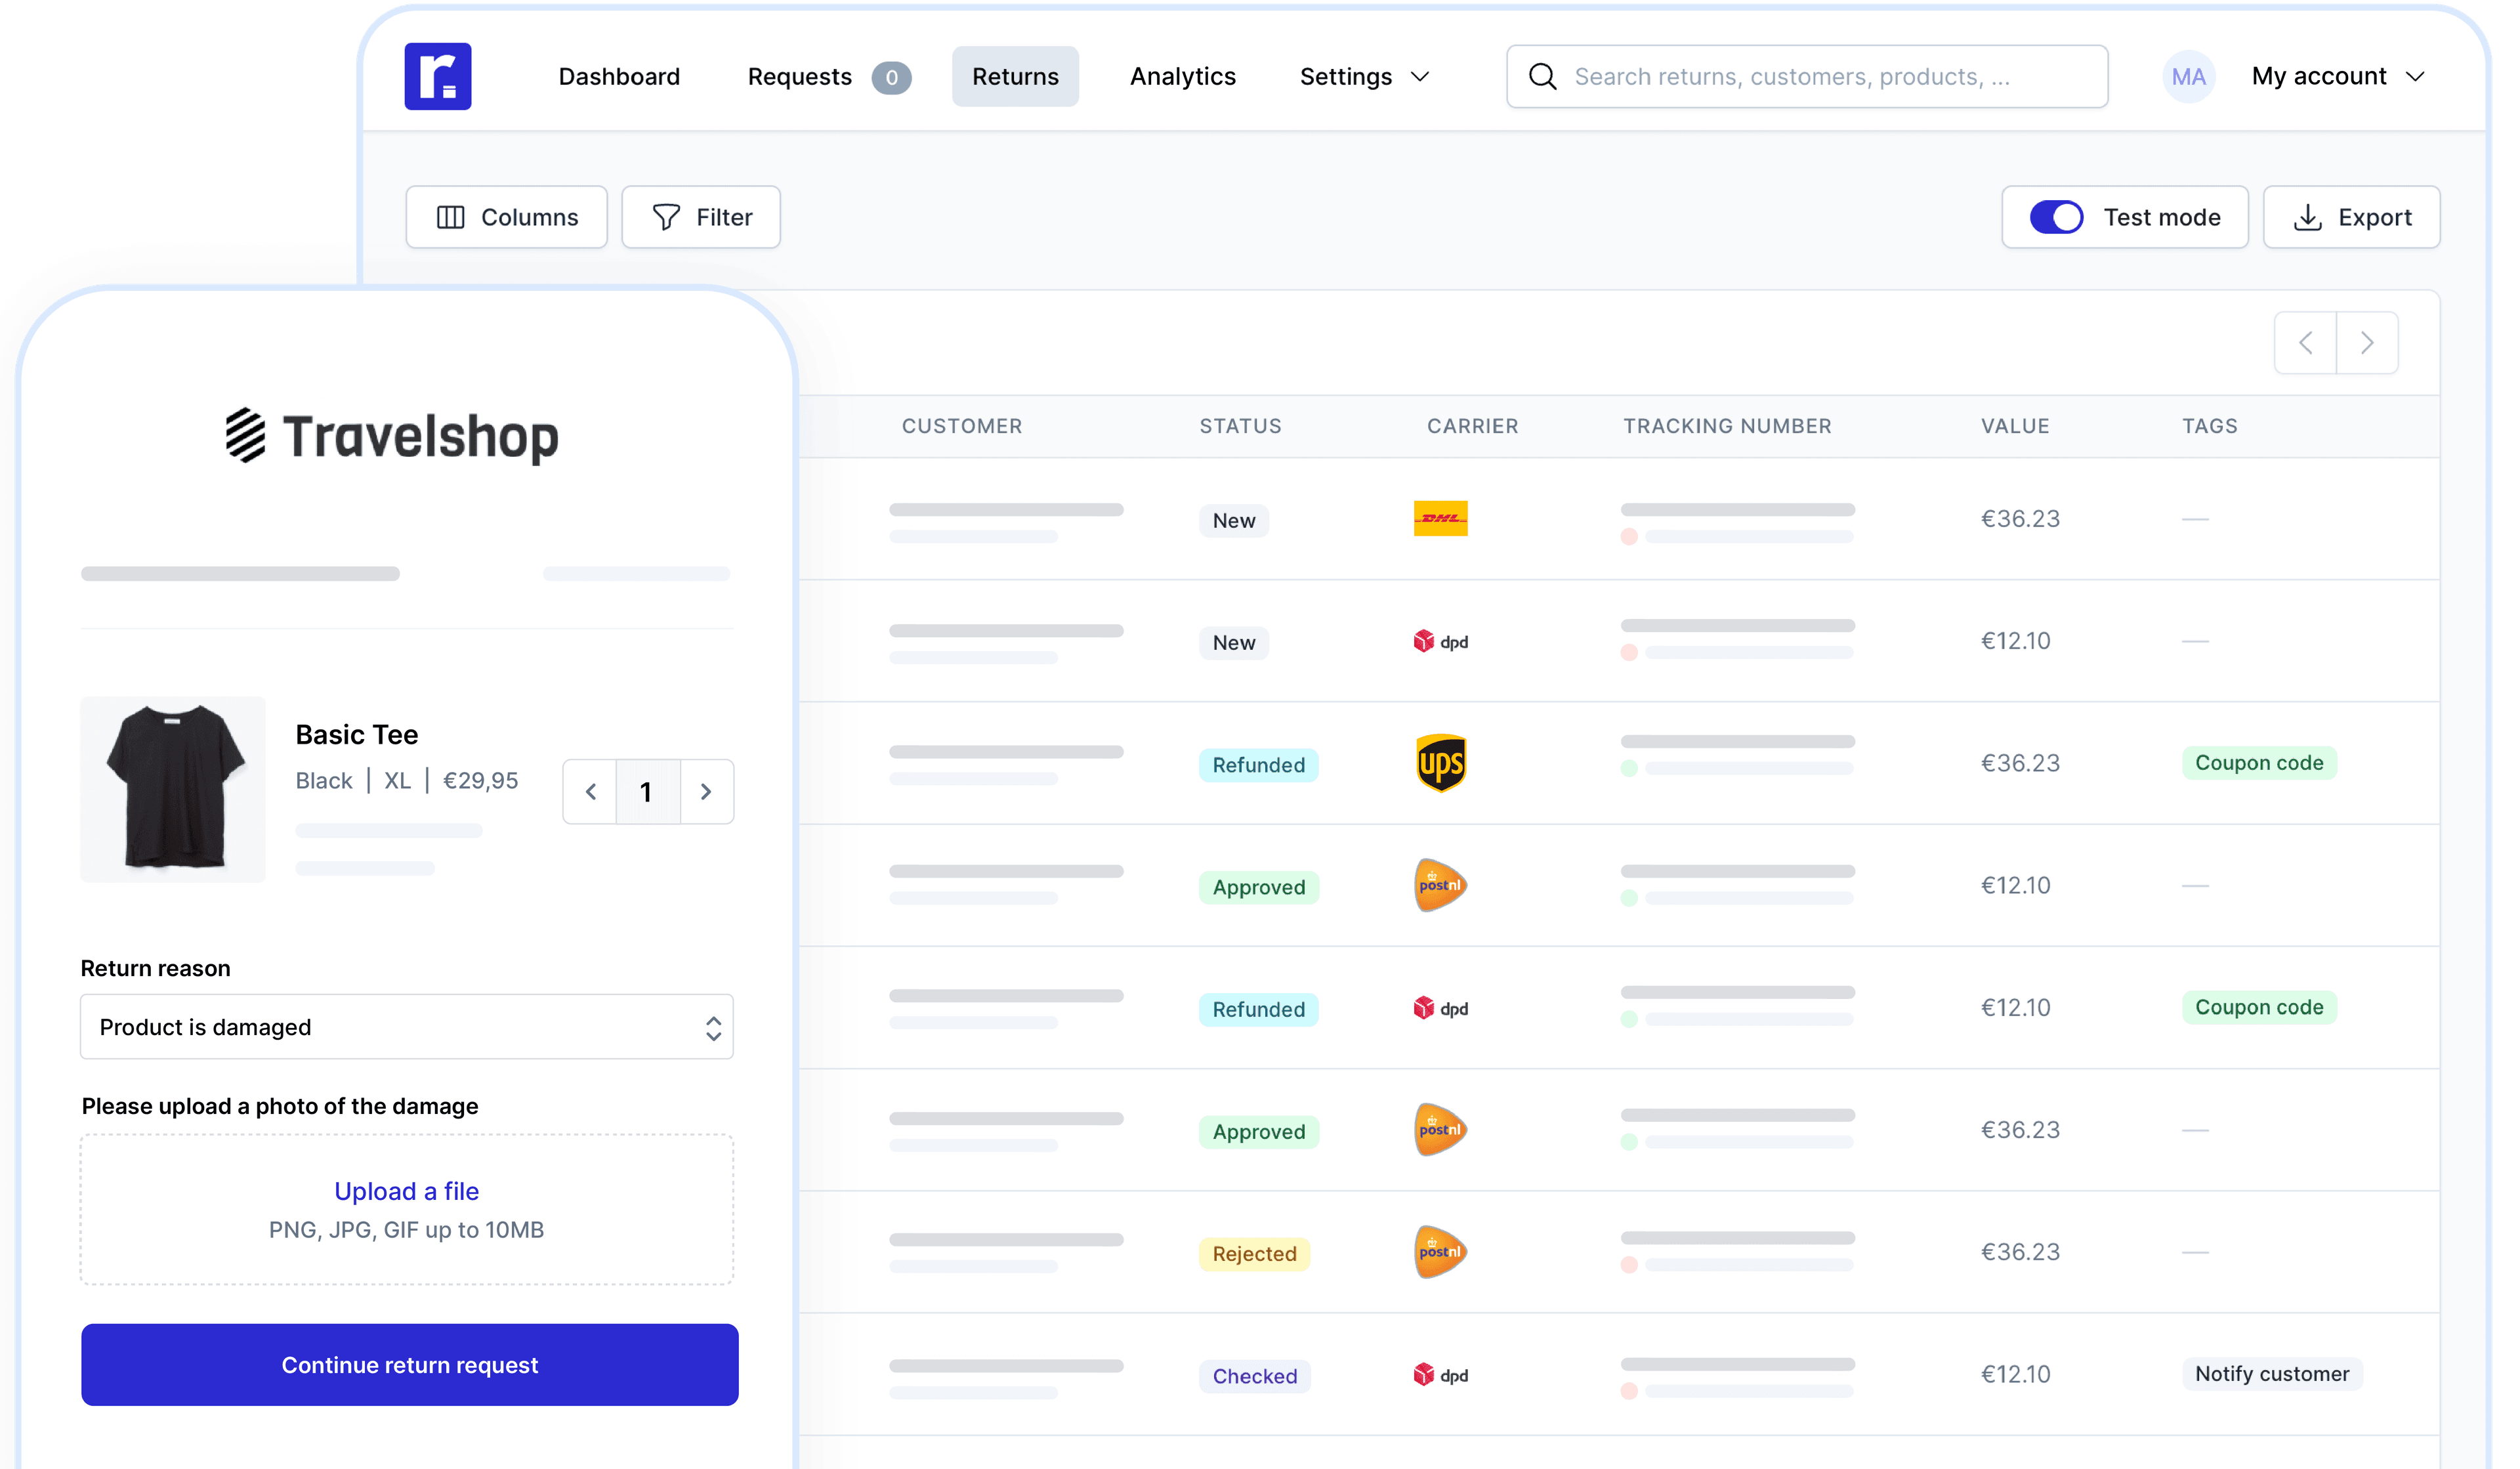
Task: Expand the Settings menu
Action: (x=1364, y=76)
